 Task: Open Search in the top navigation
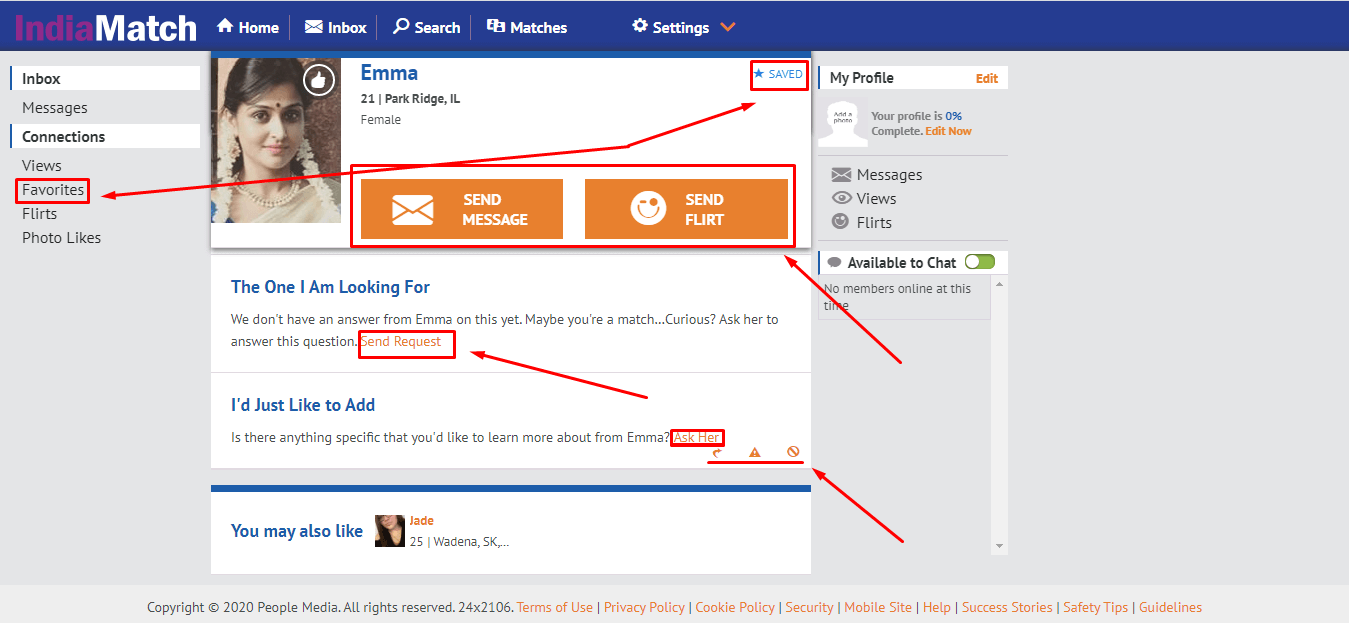click(426, 27)
